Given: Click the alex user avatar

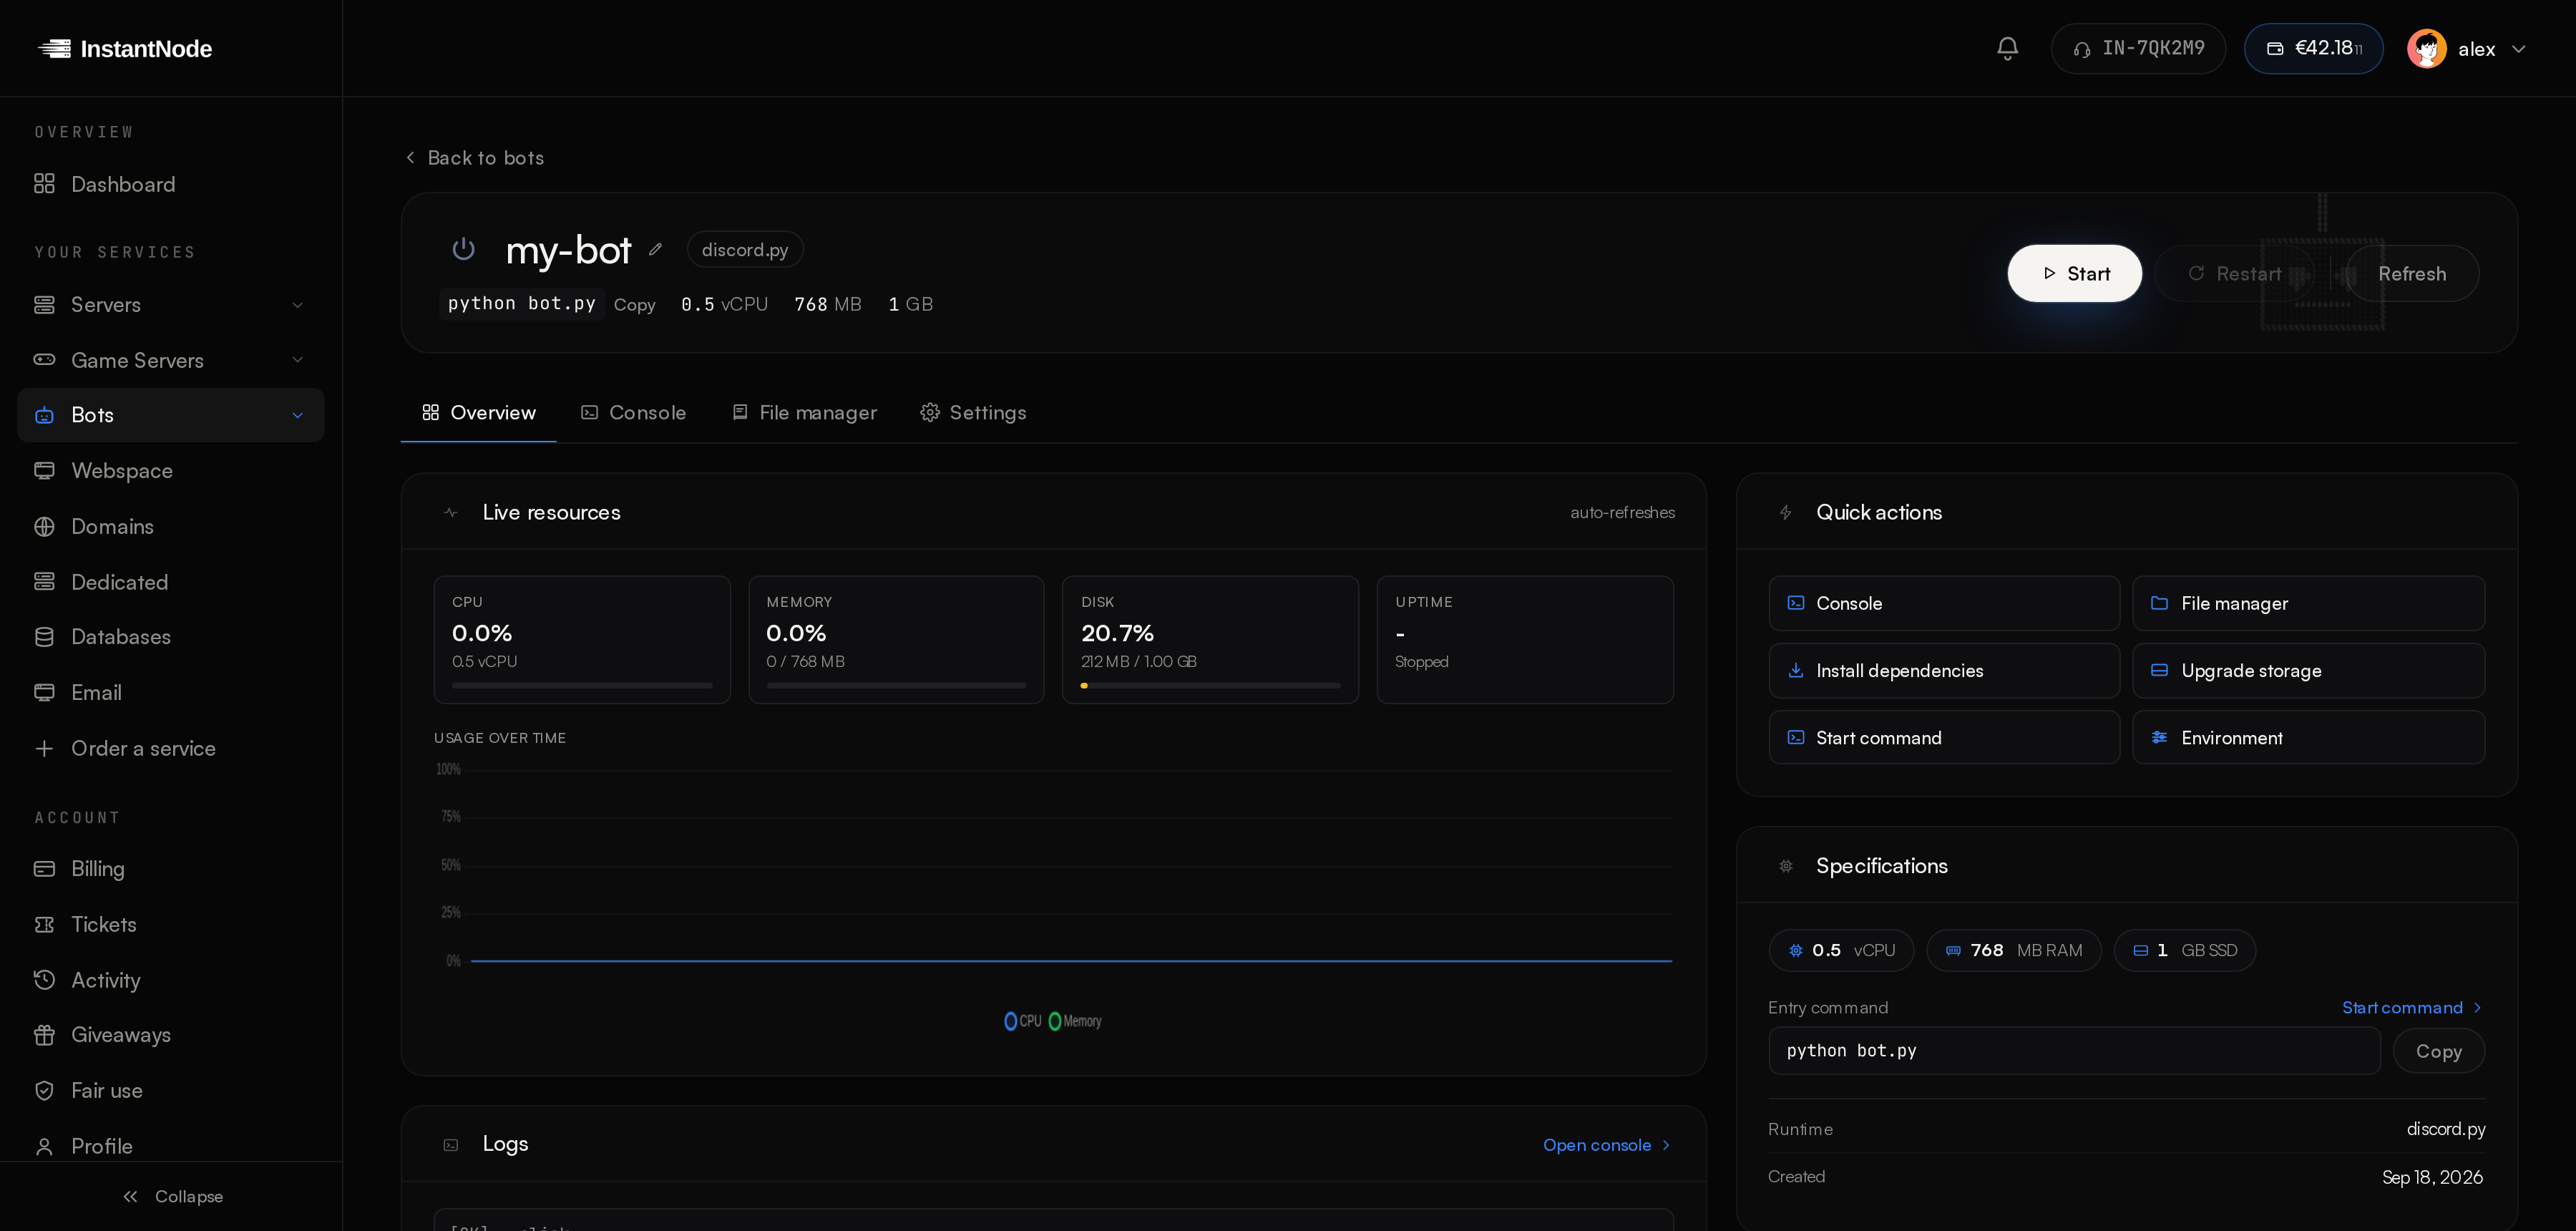Looking at the screenshot, I should point(2426,48).
